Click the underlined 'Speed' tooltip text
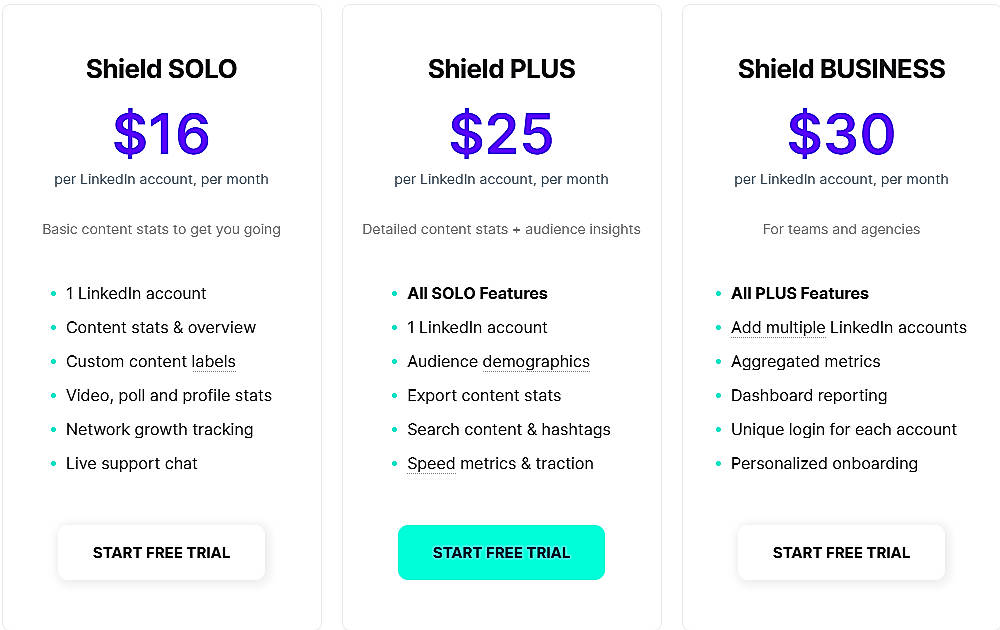The height and width of the screenshot is (630, 1000). pos(431,463)
